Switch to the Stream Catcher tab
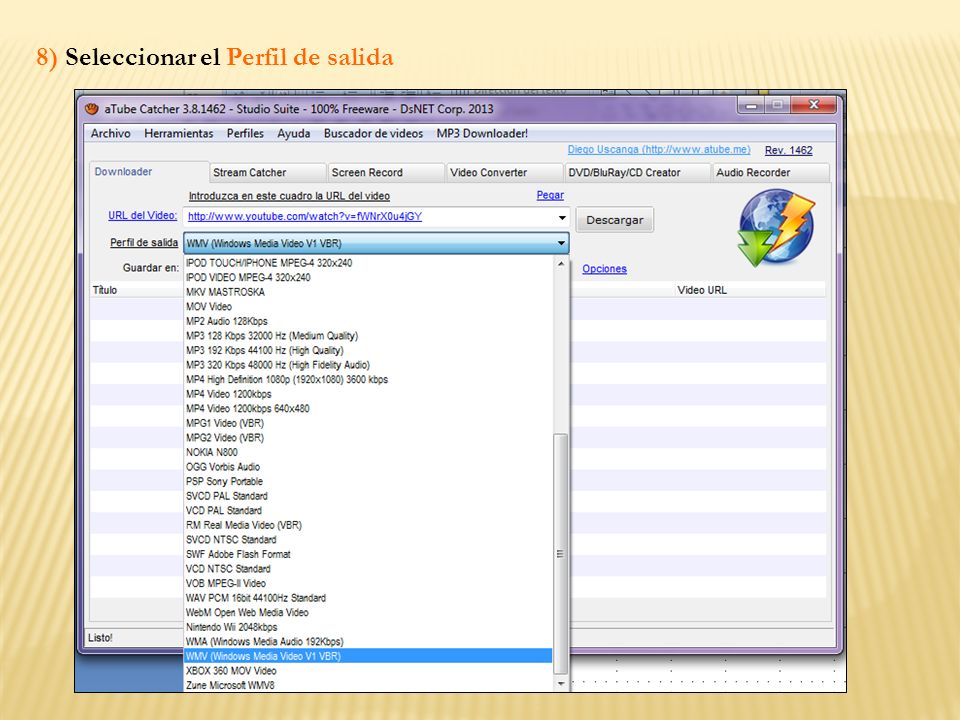 click(x=267, y=173)
